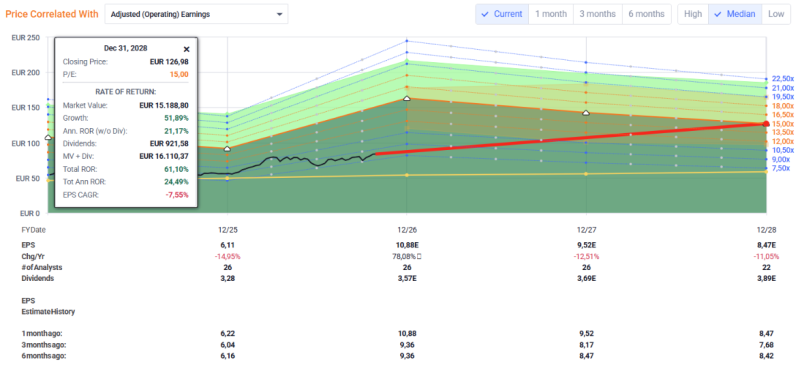Click the Tot Ann ROR 24,49% value
800x373 pixels.
tap(177, 182)
